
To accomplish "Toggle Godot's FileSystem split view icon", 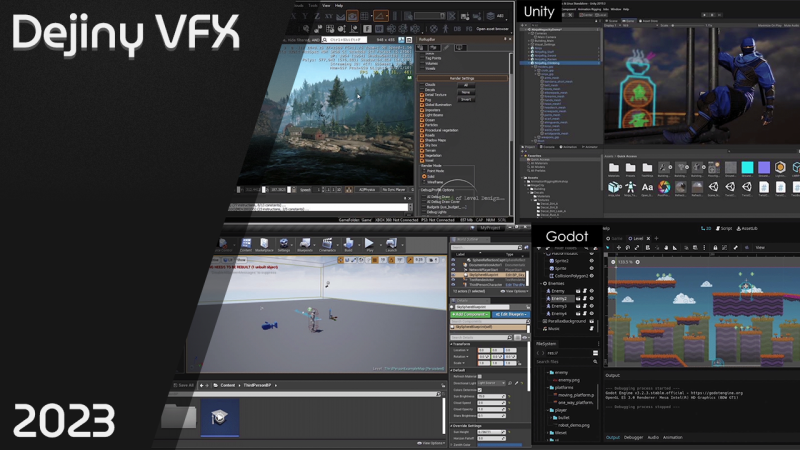I will [x=595, y=353].
